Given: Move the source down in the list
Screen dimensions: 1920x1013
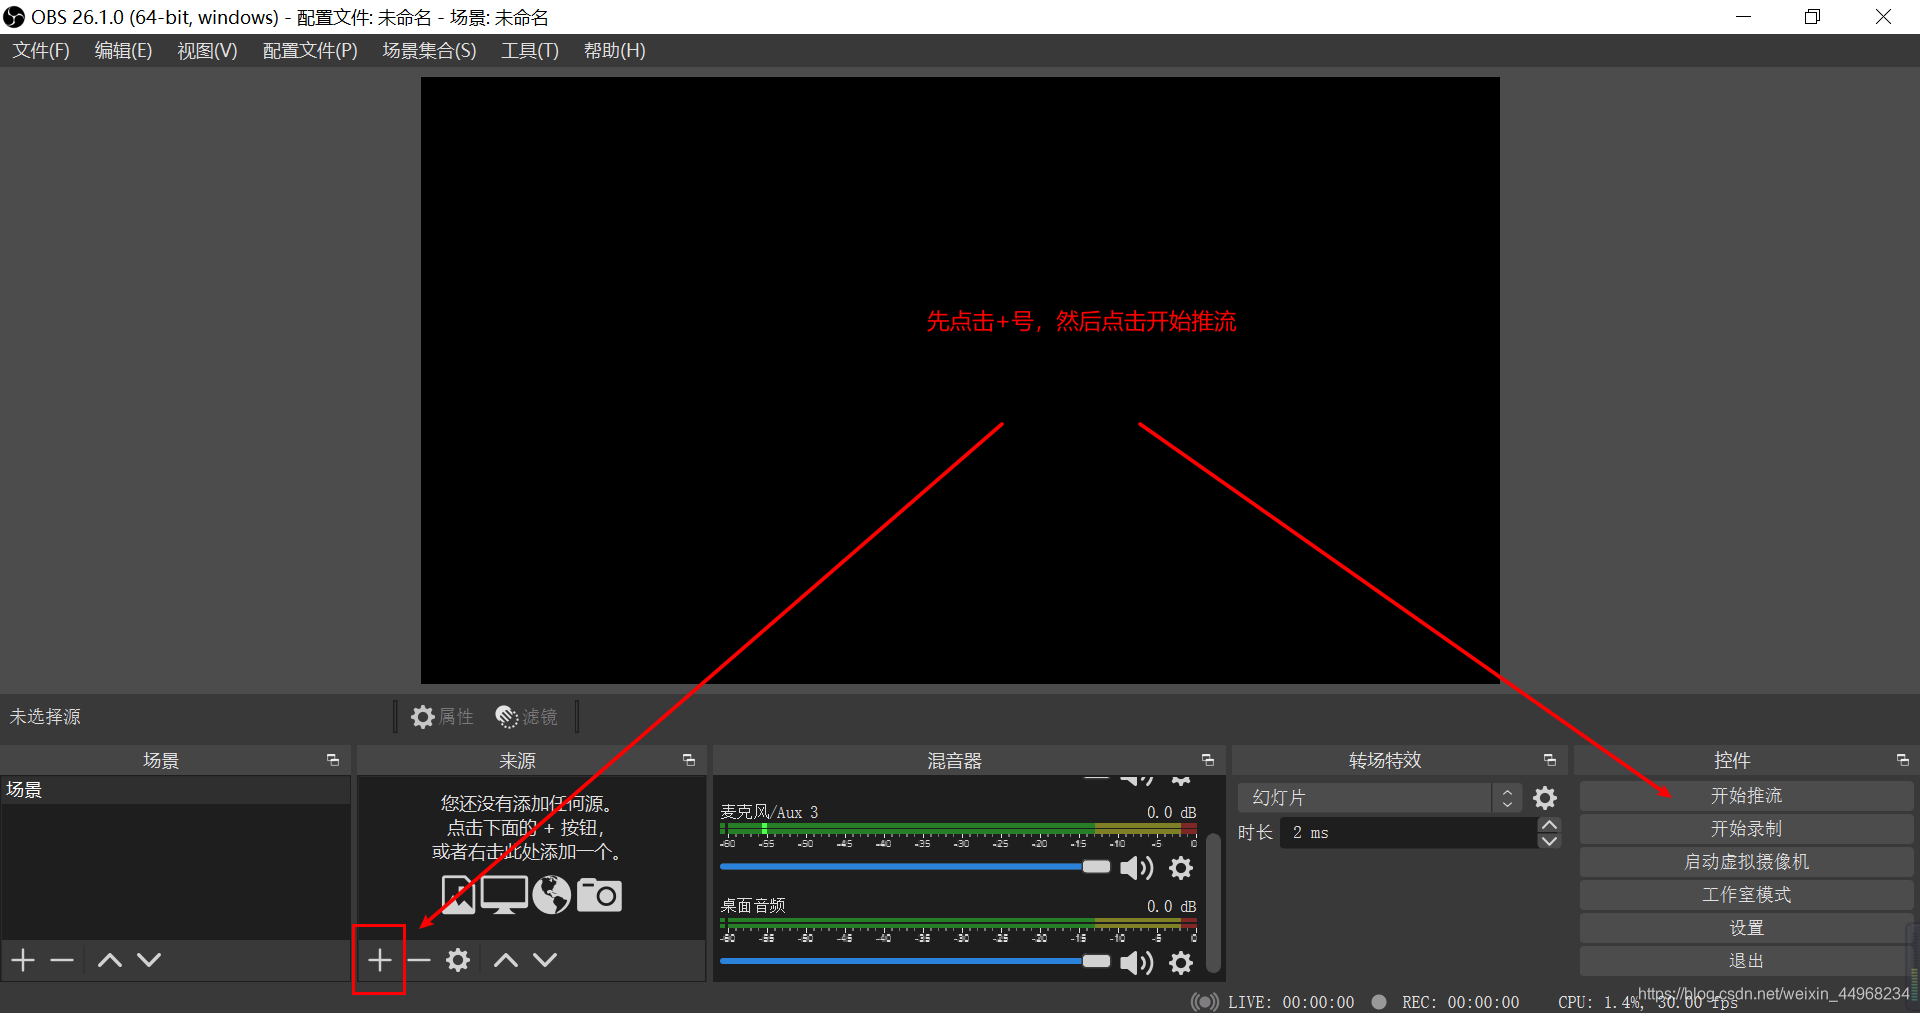Looking at the screenshot, I should tap(545, 960).
